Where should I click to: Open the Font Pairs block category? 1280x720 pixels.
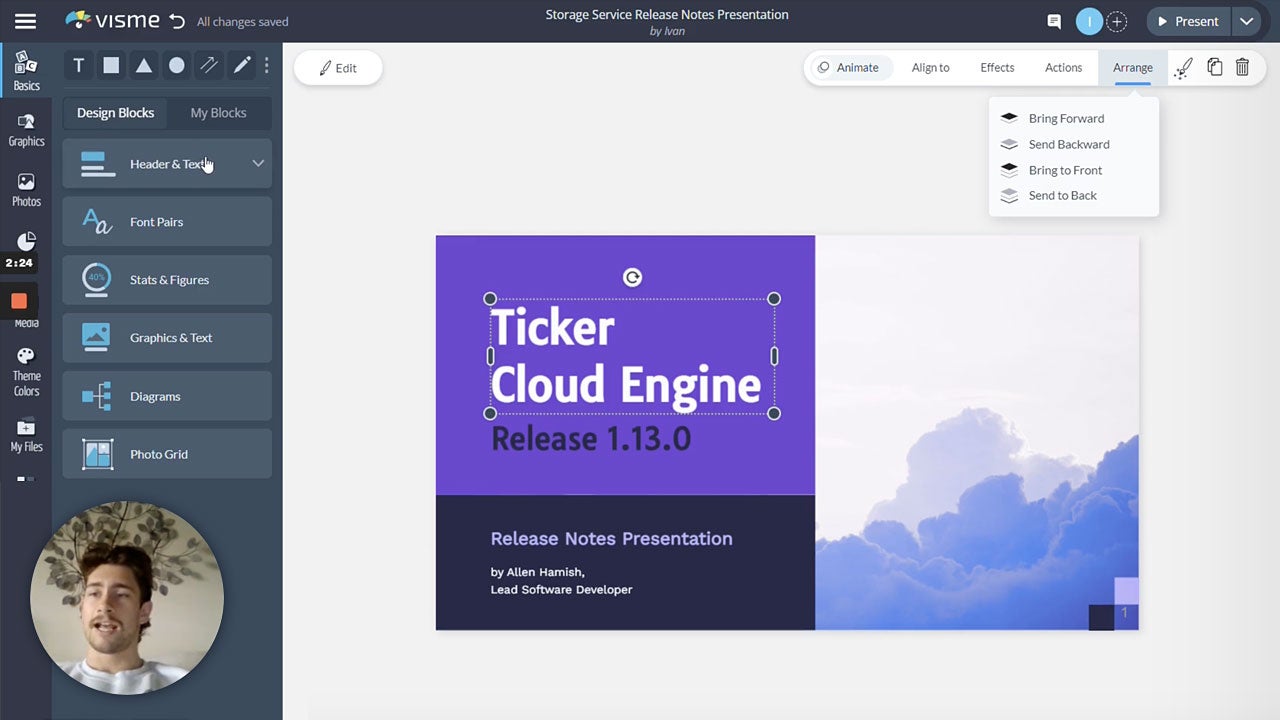pos(167,221)
